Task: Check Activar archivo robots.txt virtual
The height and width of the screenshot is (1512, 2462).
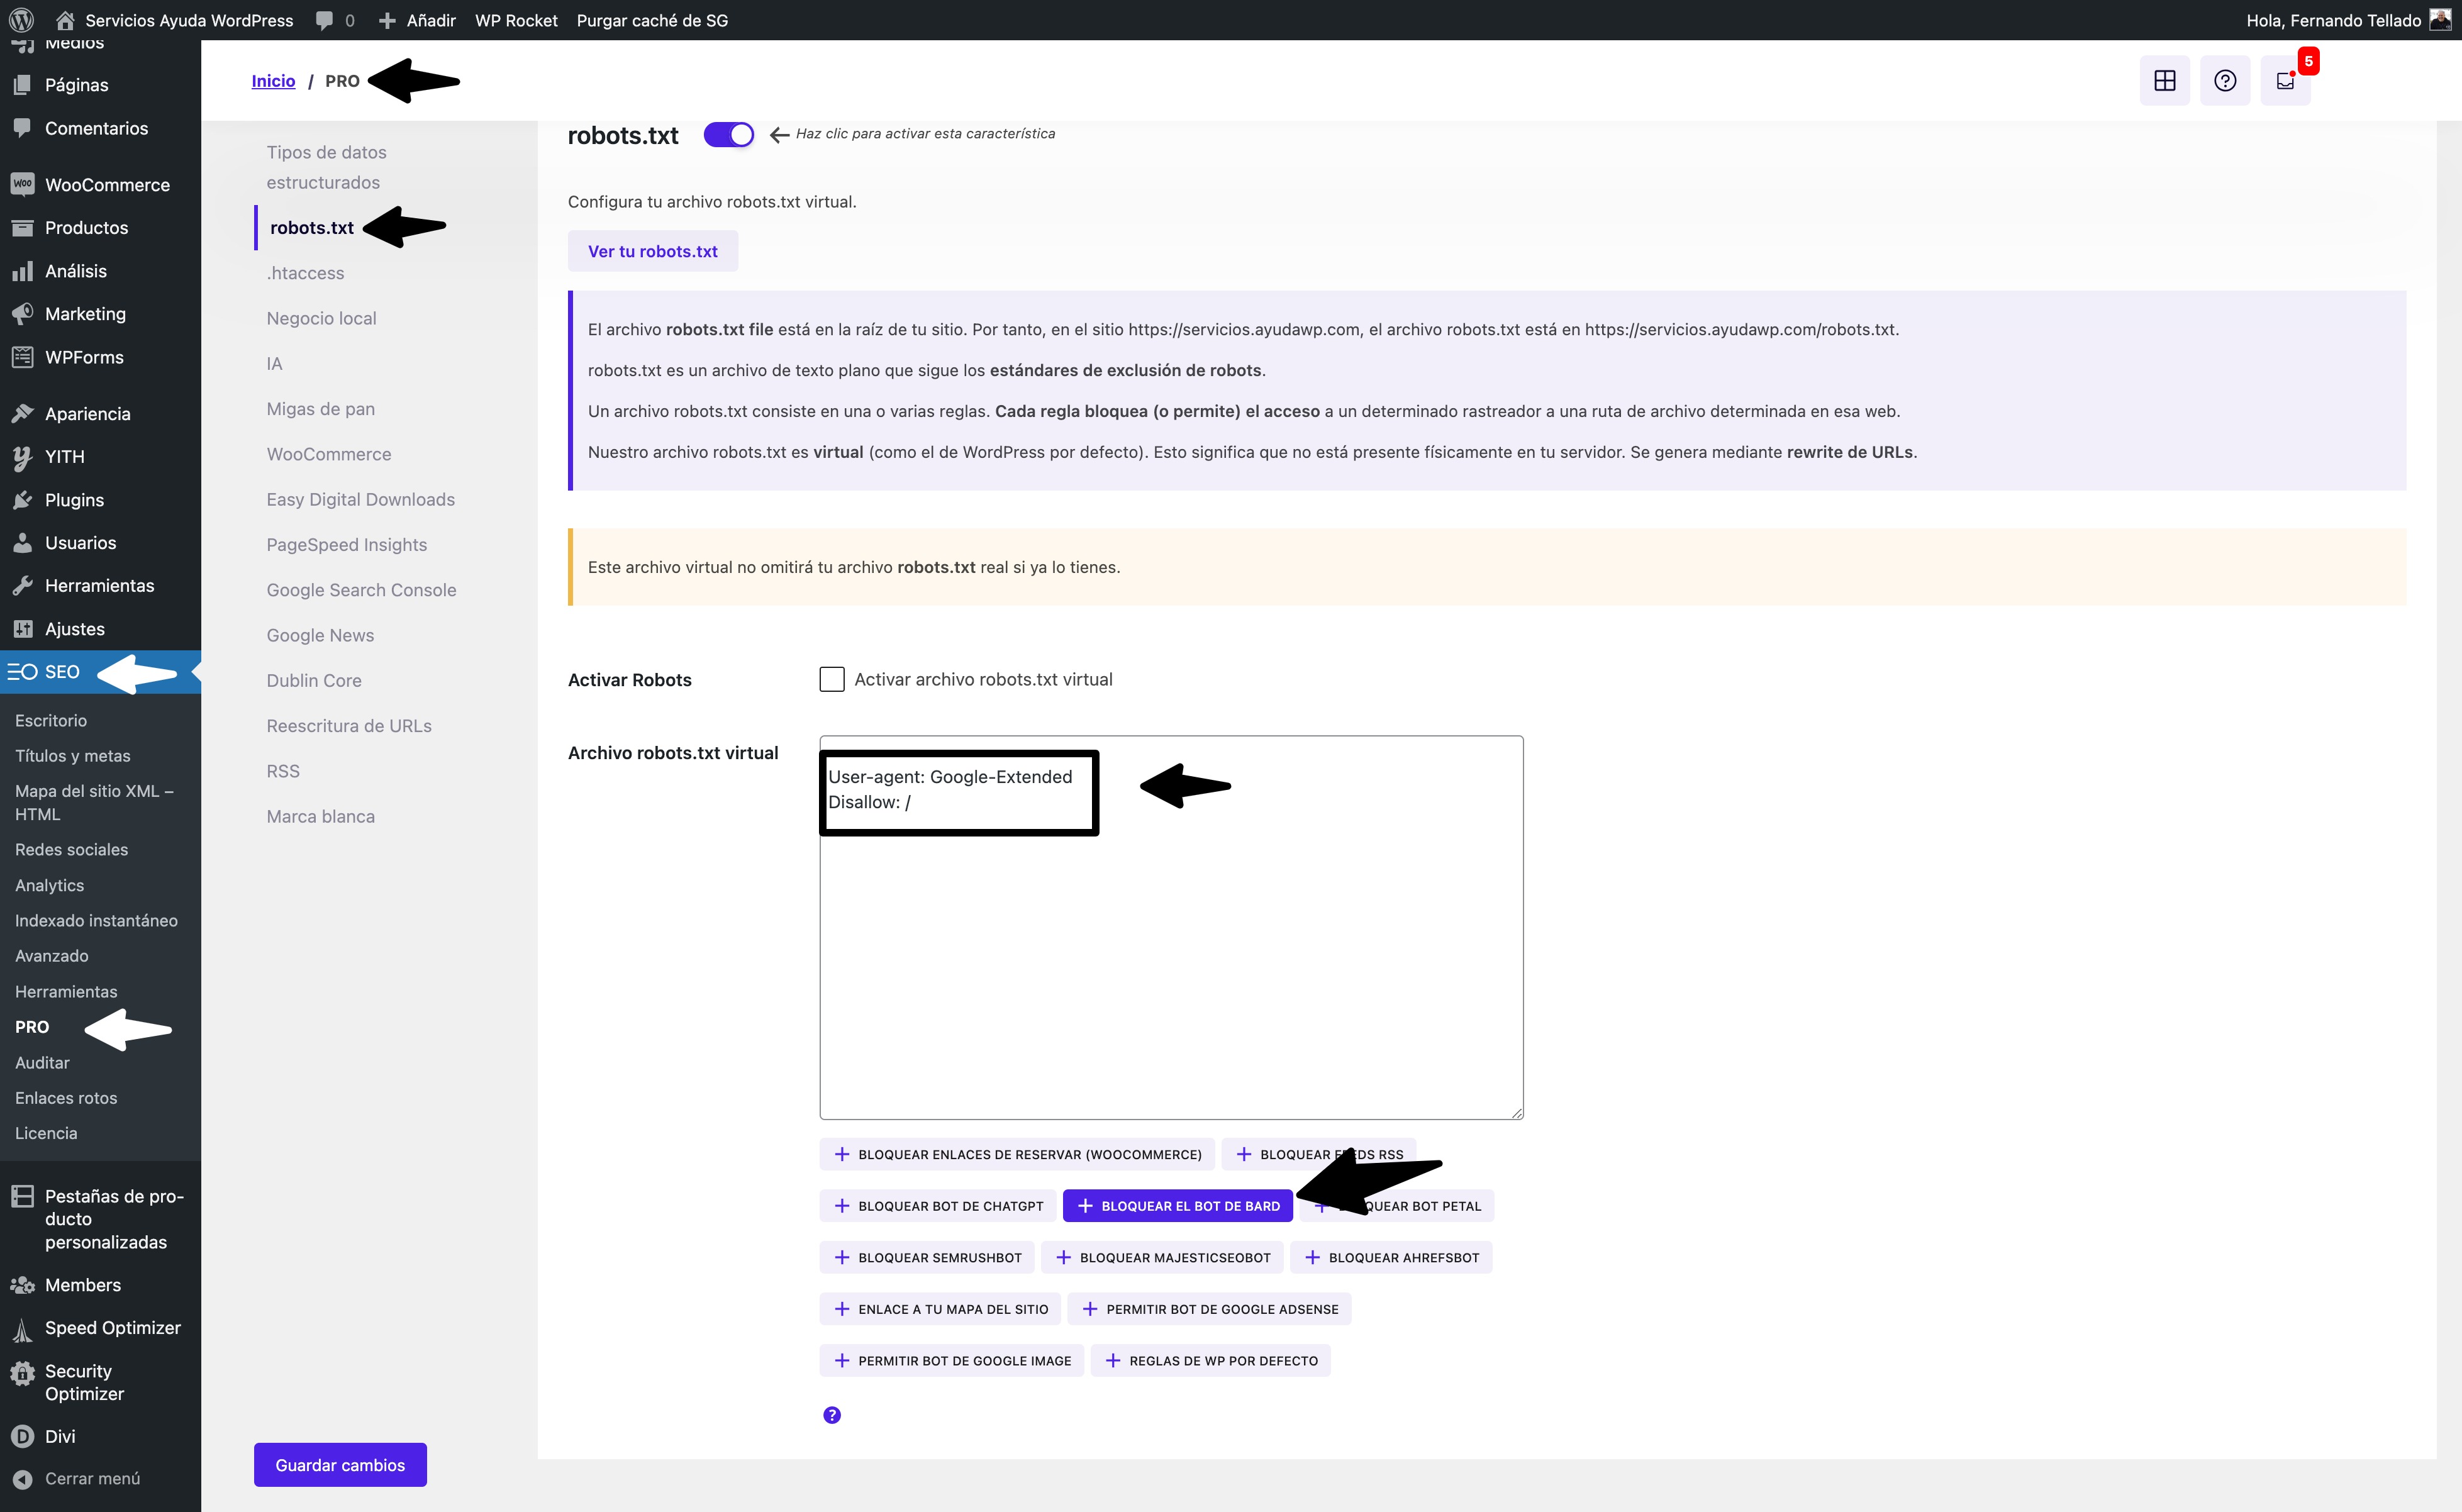Action: pyautogui.click(x=831, y=679)
